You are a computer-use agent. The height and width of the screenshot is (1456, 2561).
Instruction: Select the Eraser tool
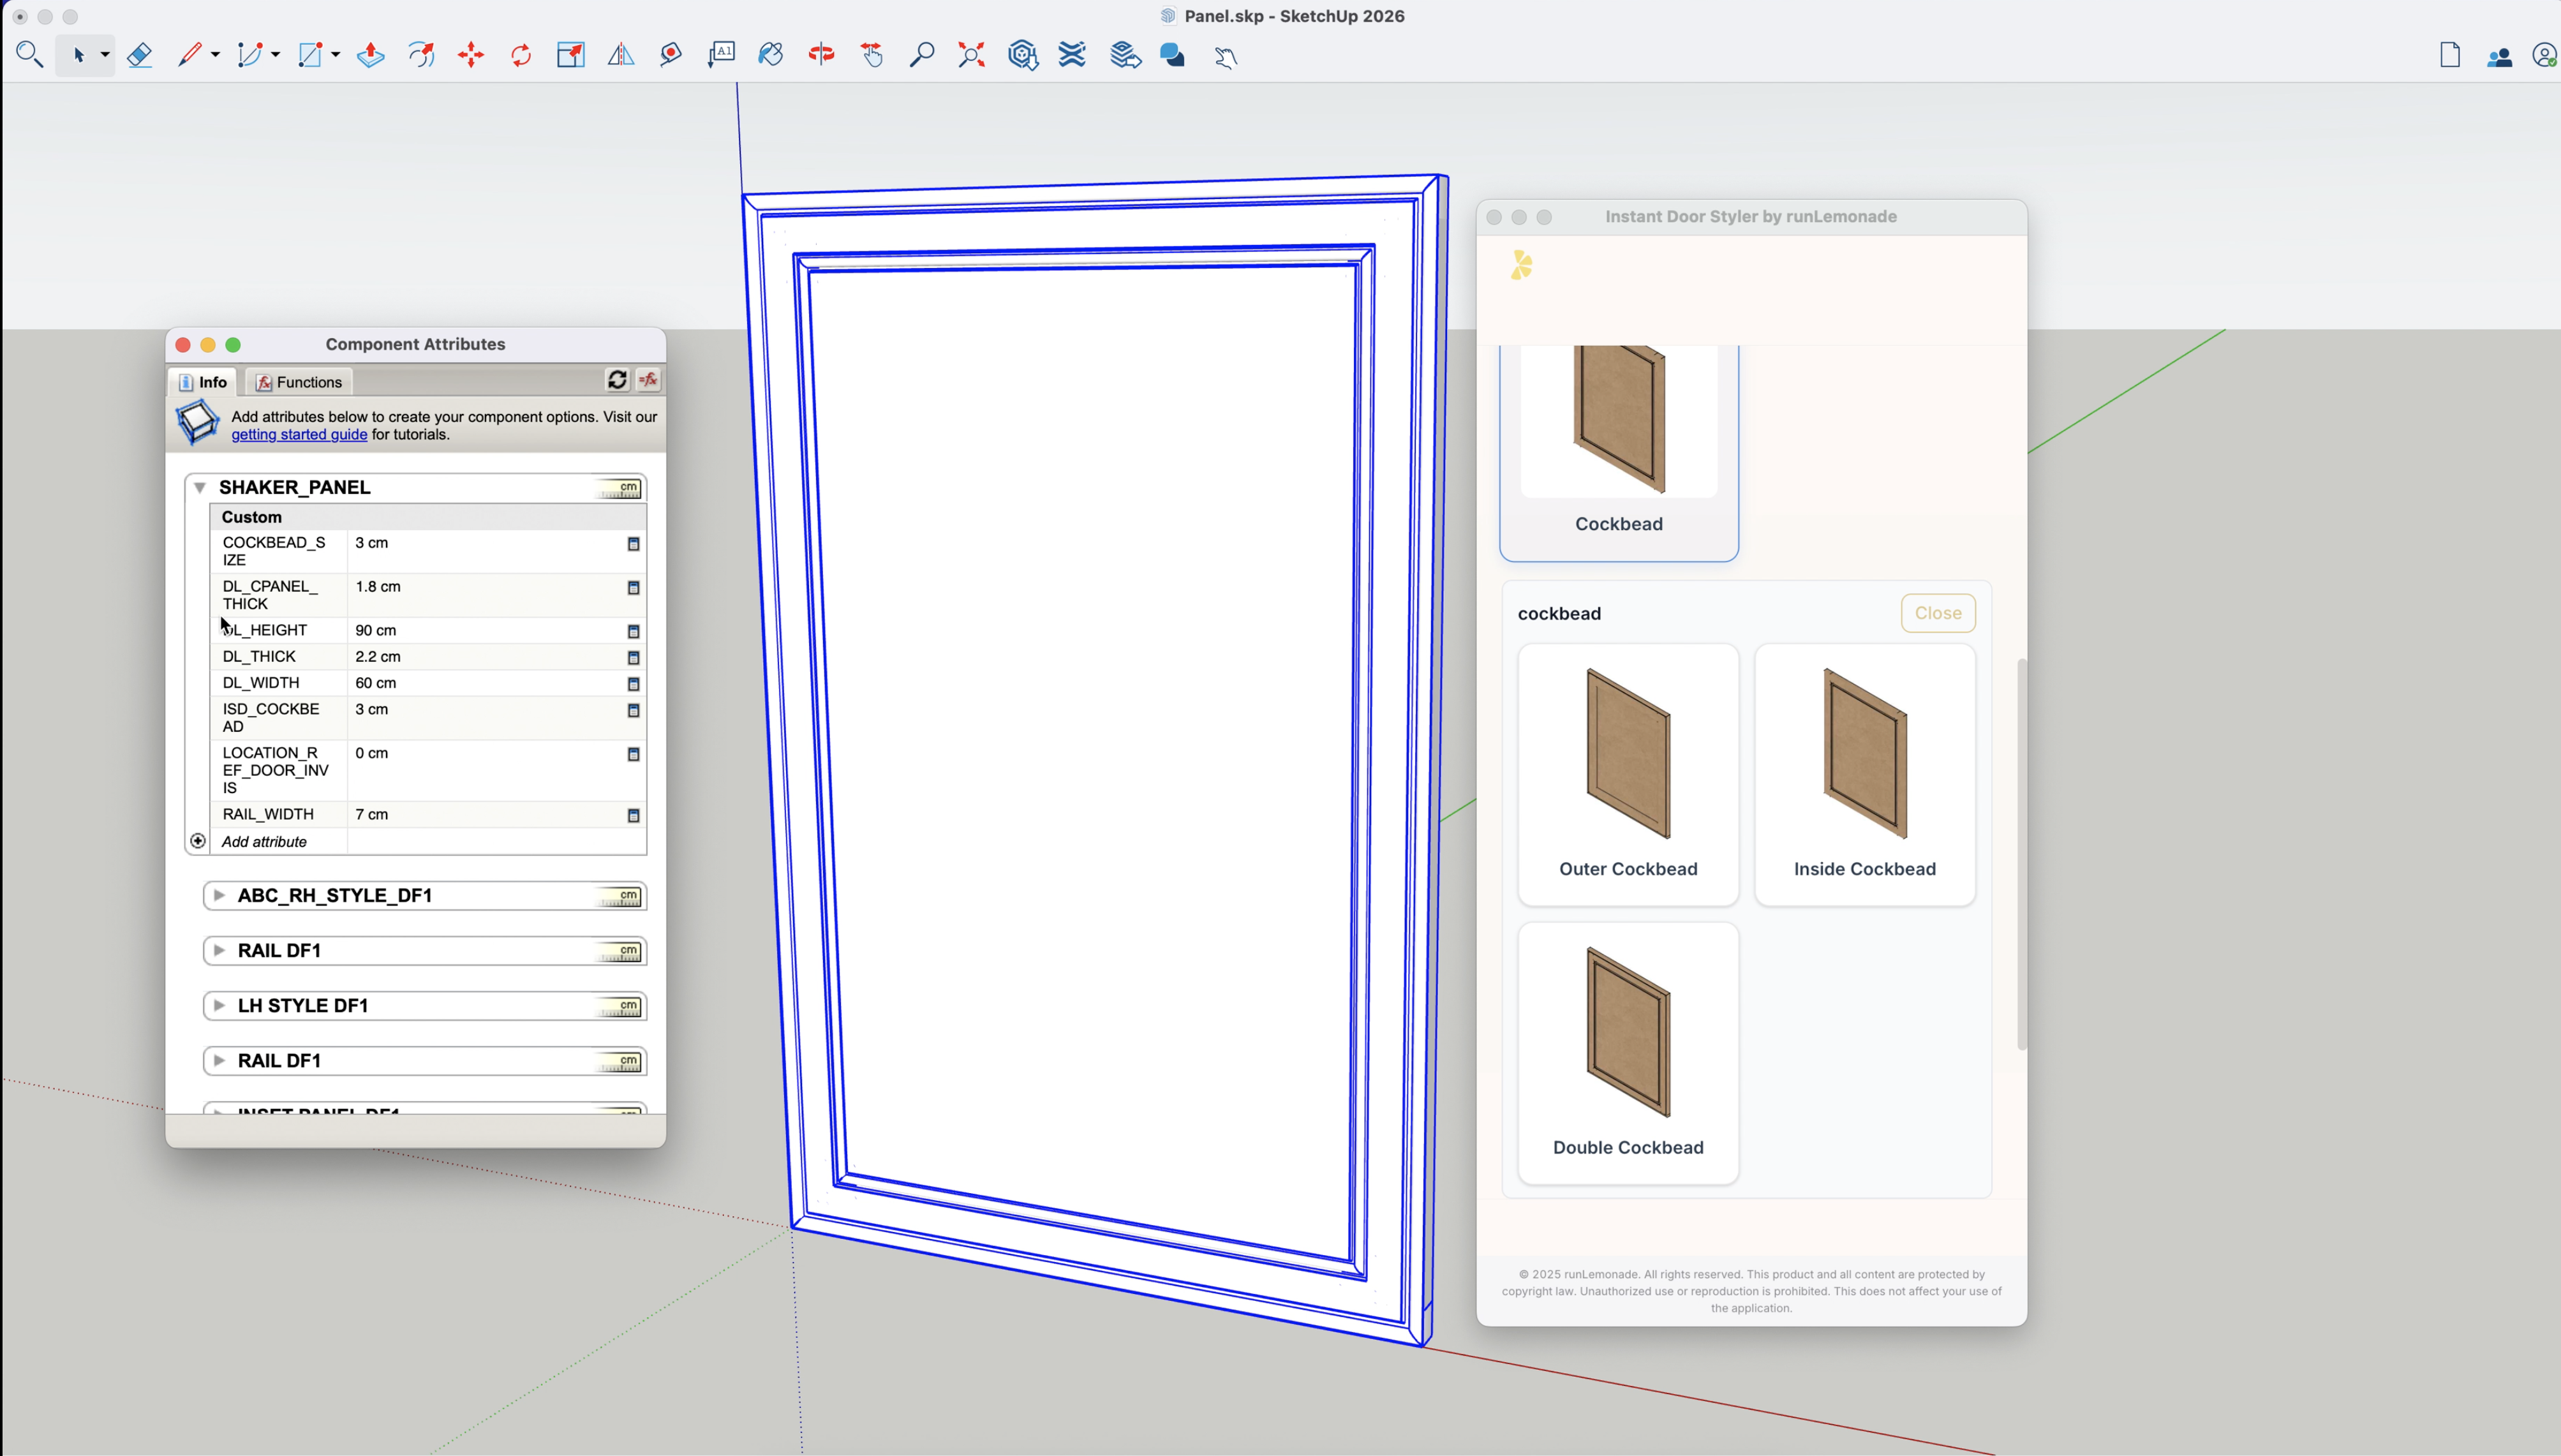pyautogui.click(x=140, y=55)
